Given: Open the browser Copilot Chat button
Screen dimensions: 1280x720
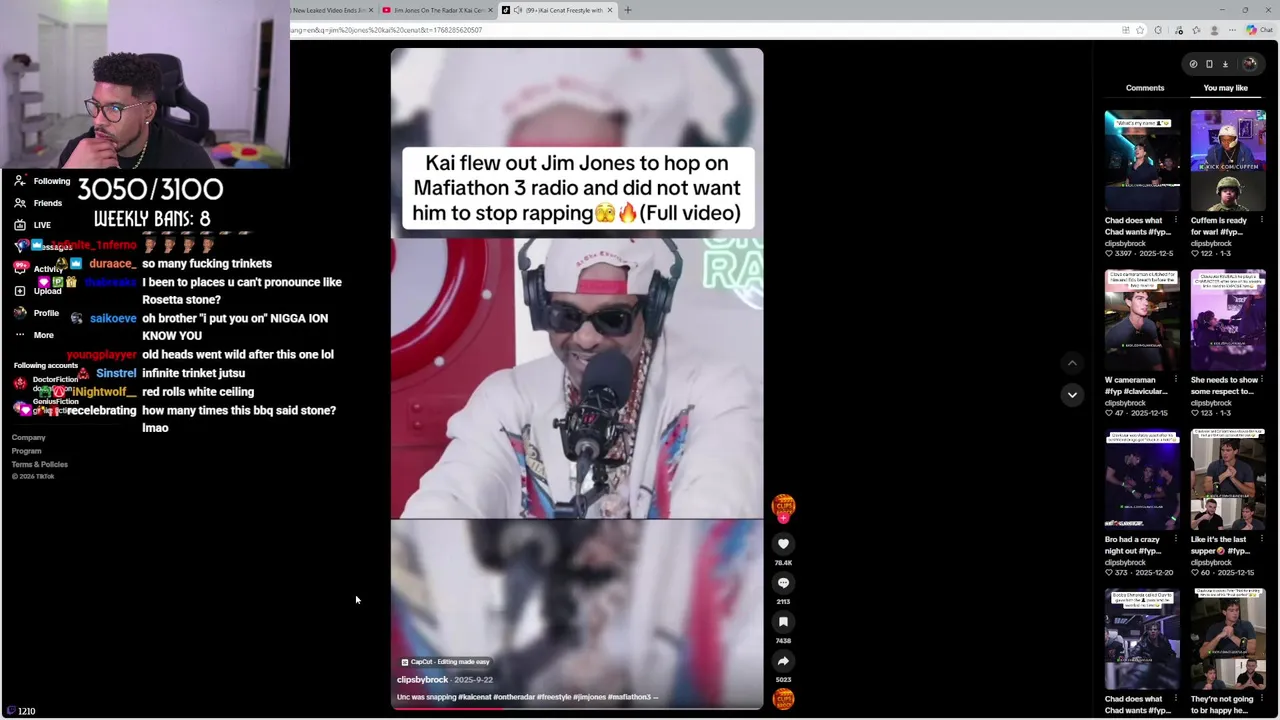Looking at the screenshot, I should coord(1259,30).
